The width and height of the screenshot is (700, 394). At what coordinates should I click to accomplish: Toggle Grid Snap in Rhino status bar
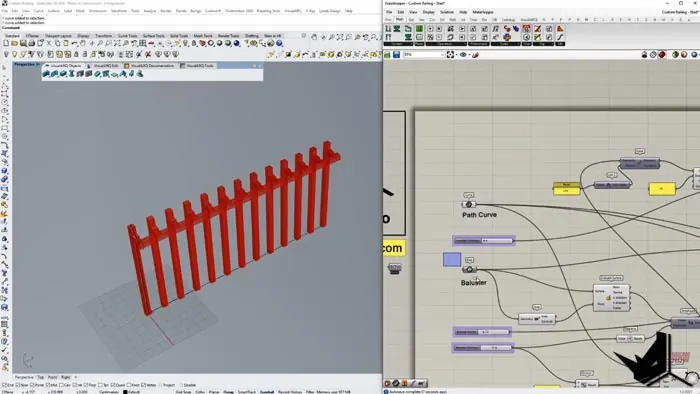coord(183,392)
